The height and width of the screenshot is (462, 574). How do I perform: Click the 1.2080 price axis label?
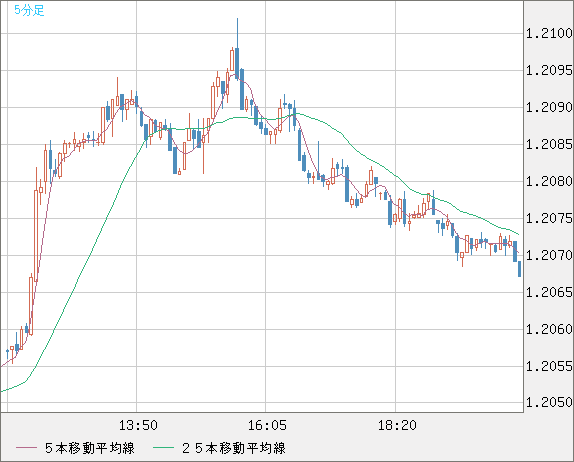coord(549,181)
